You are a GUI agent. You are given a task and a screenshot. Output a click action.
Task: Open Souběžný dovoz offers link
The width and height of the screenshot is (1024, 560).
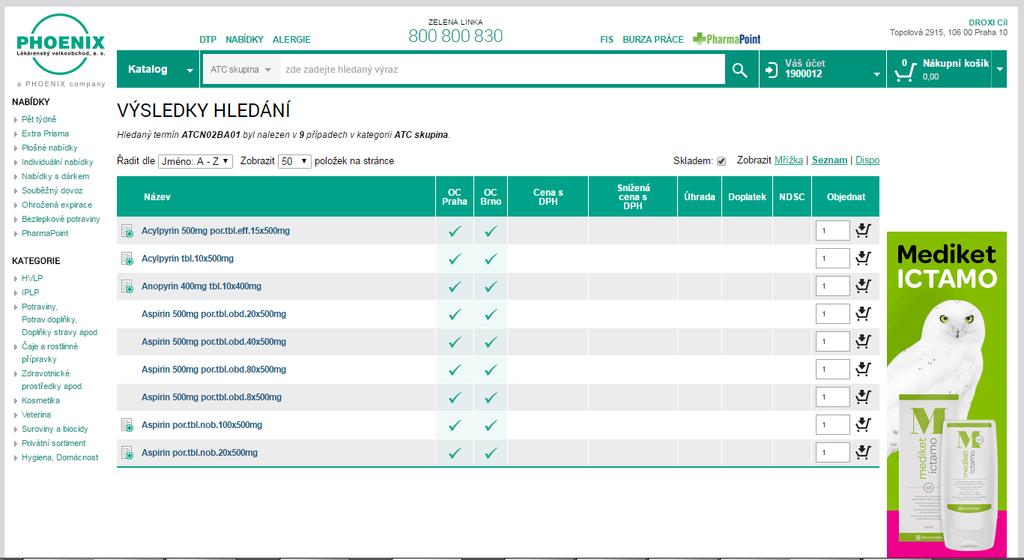point(52,191)
